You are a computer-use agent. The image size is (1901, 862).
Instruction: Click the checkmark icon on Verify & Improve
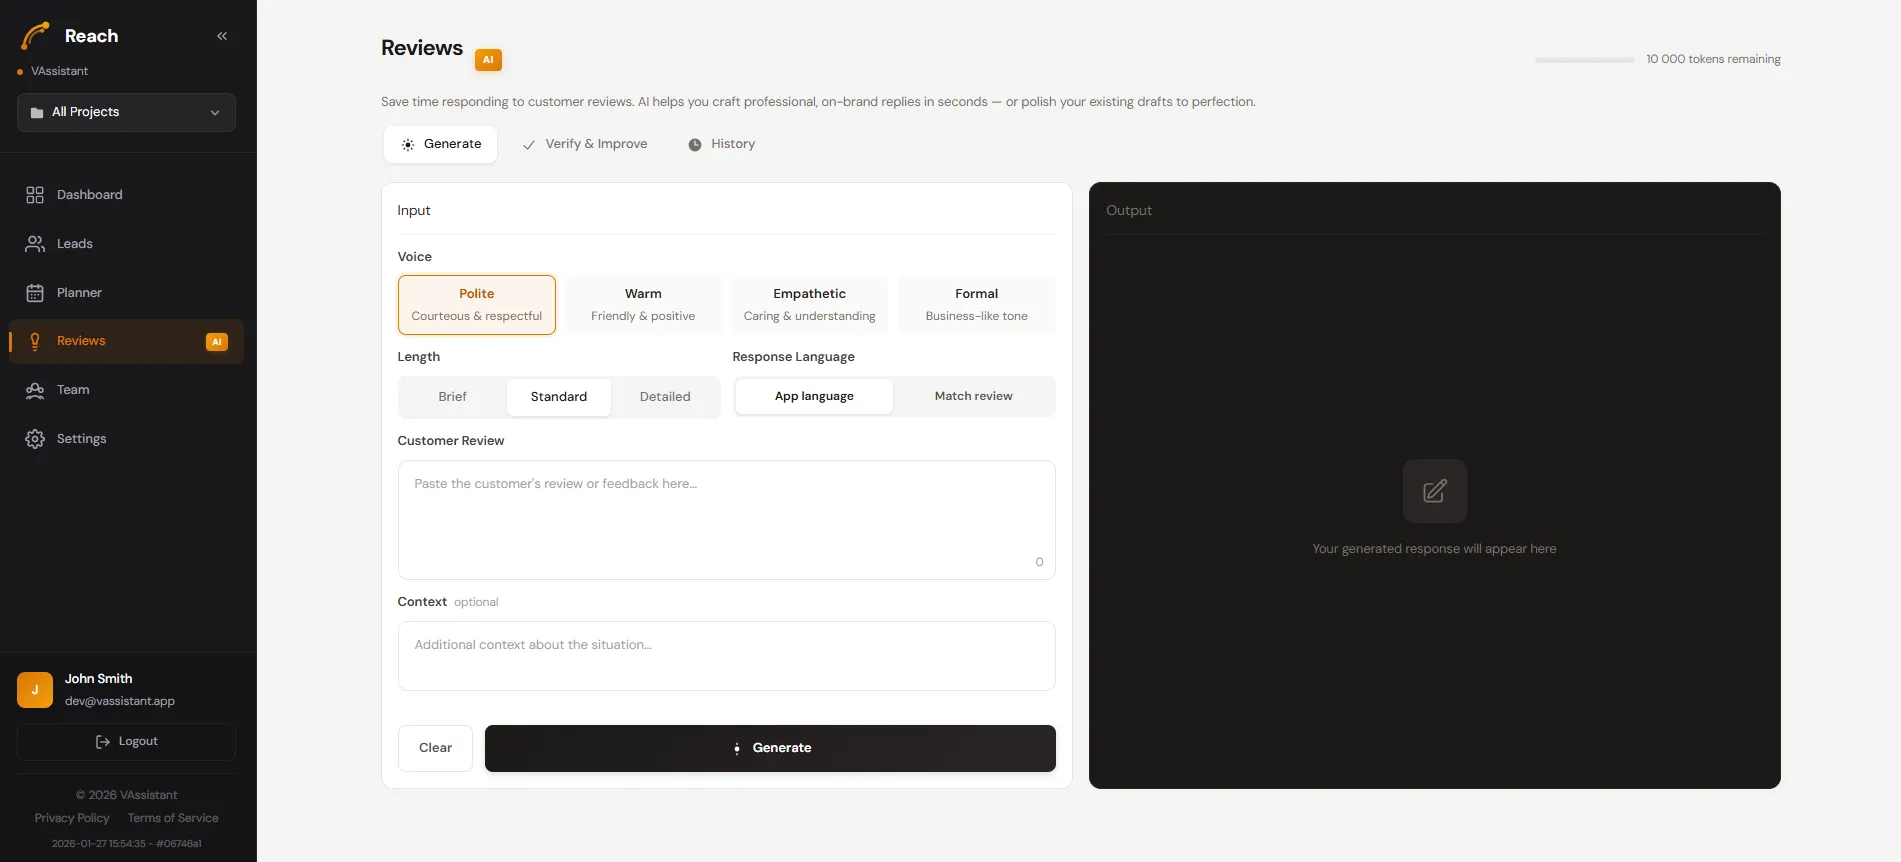529,145
